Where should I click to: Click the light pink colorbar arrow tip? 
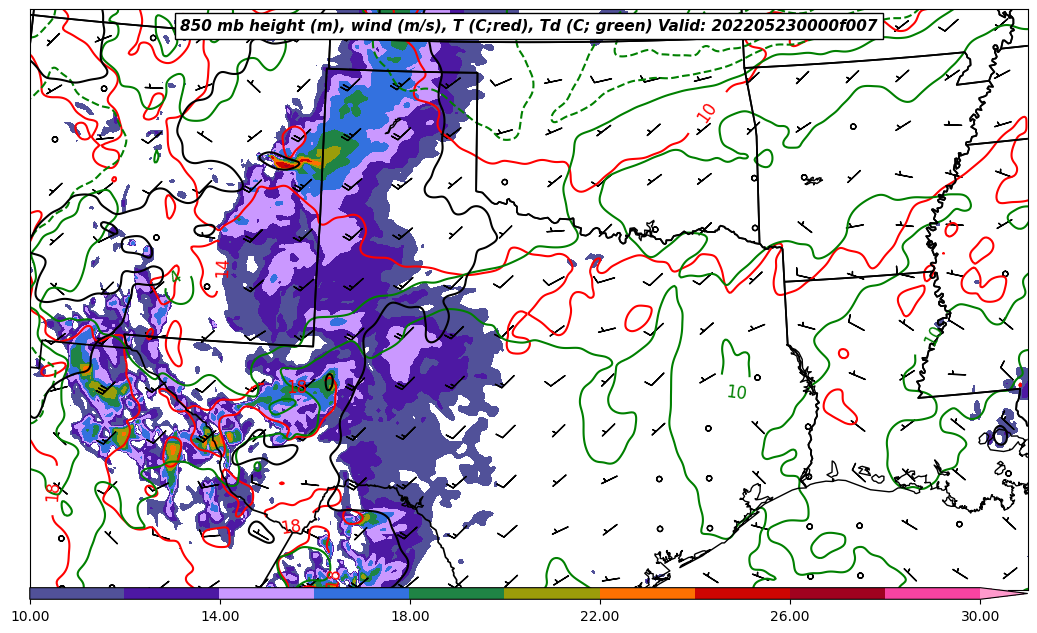(x=1003, y=593)
